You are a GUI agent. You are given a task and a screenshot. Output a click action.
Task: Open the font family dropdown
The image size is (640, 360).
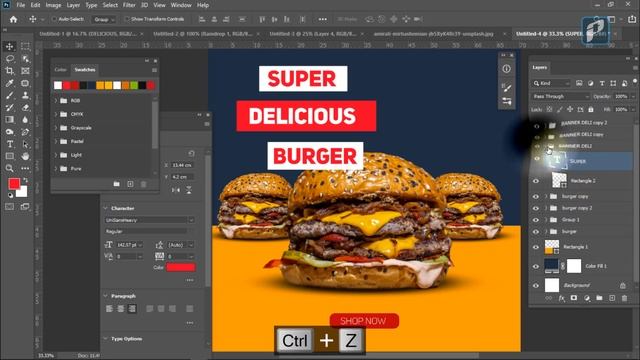point(149,220)
